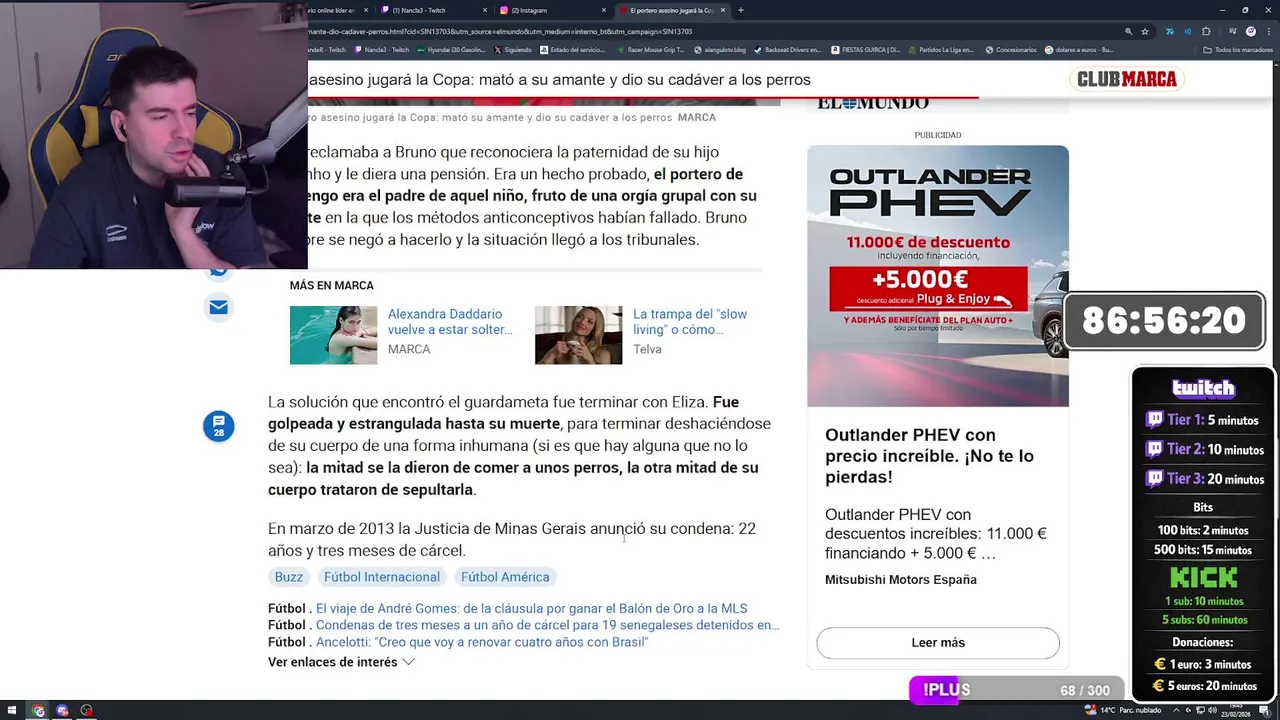Open Alexandra Daddario article thumbnail
The image size is (1280, 720).
pyautogui.click(x=333, y=335)
